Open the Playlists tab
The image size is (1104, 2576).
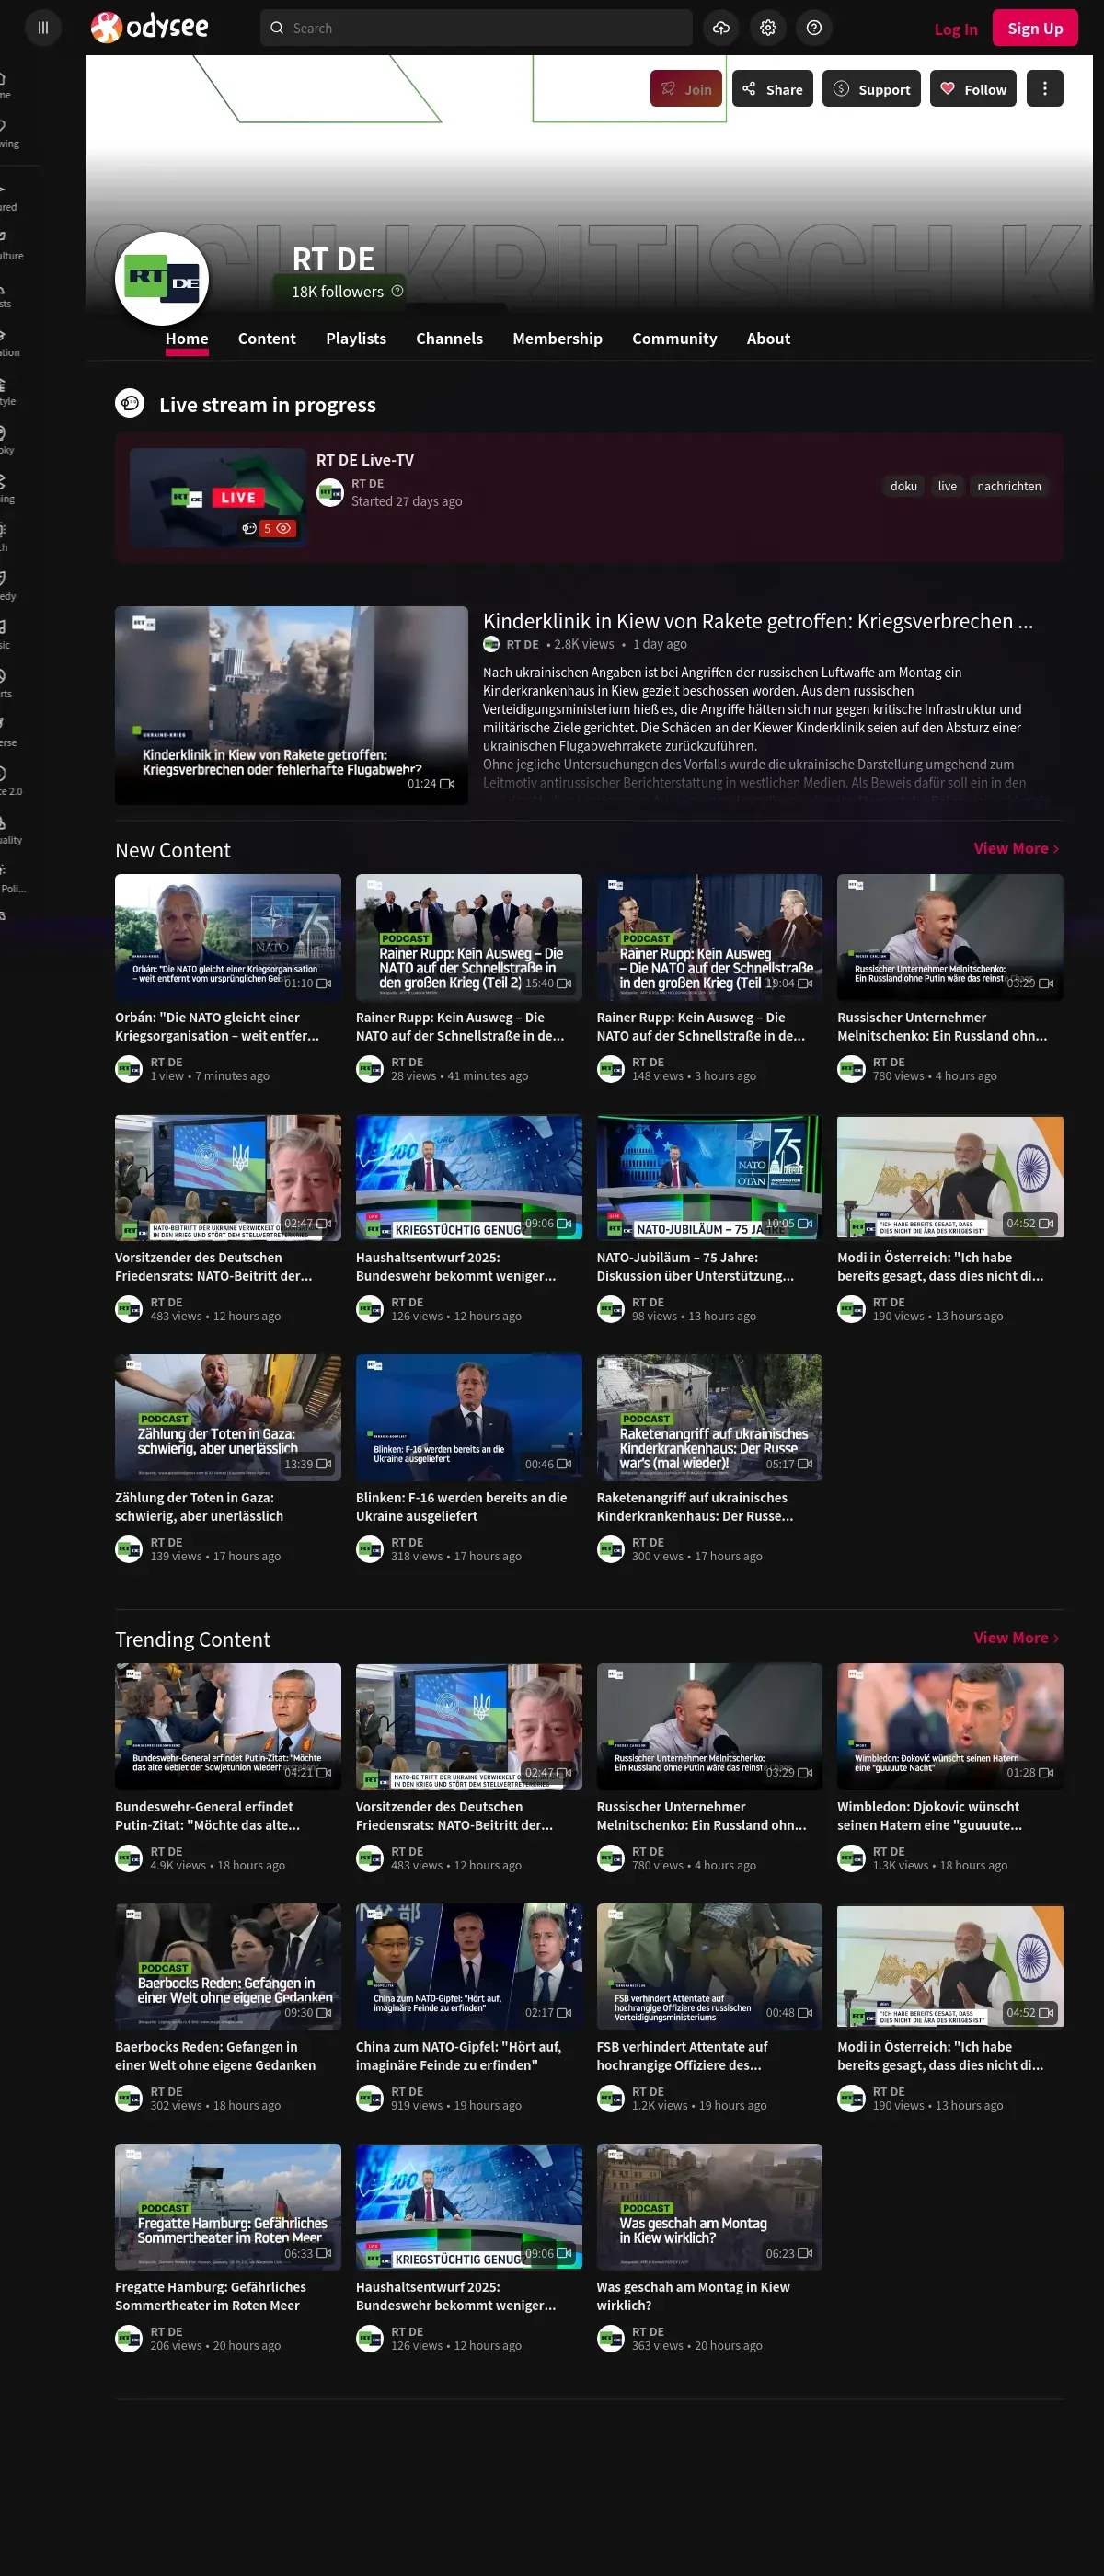click(x=356, y=339)
